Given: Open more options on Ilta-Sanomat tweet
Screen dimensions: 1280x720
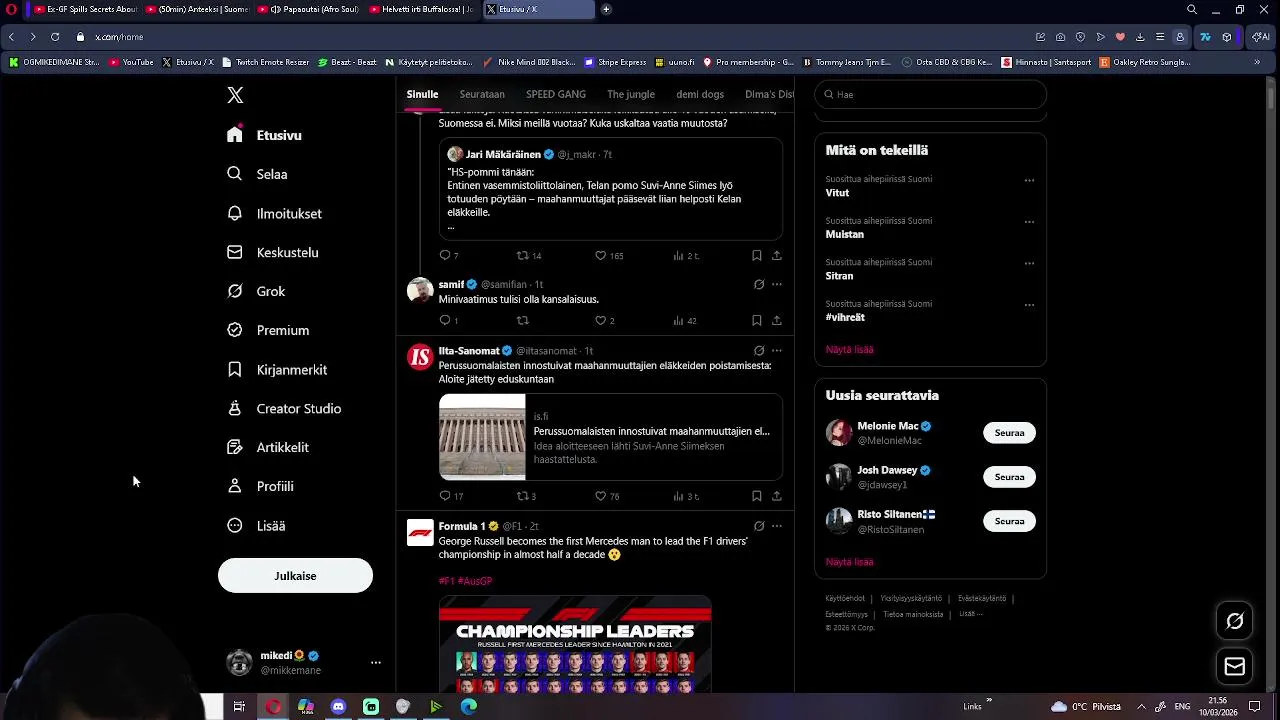Looking at the screenshot, I should pyautogui.click(x=776, y=351).
